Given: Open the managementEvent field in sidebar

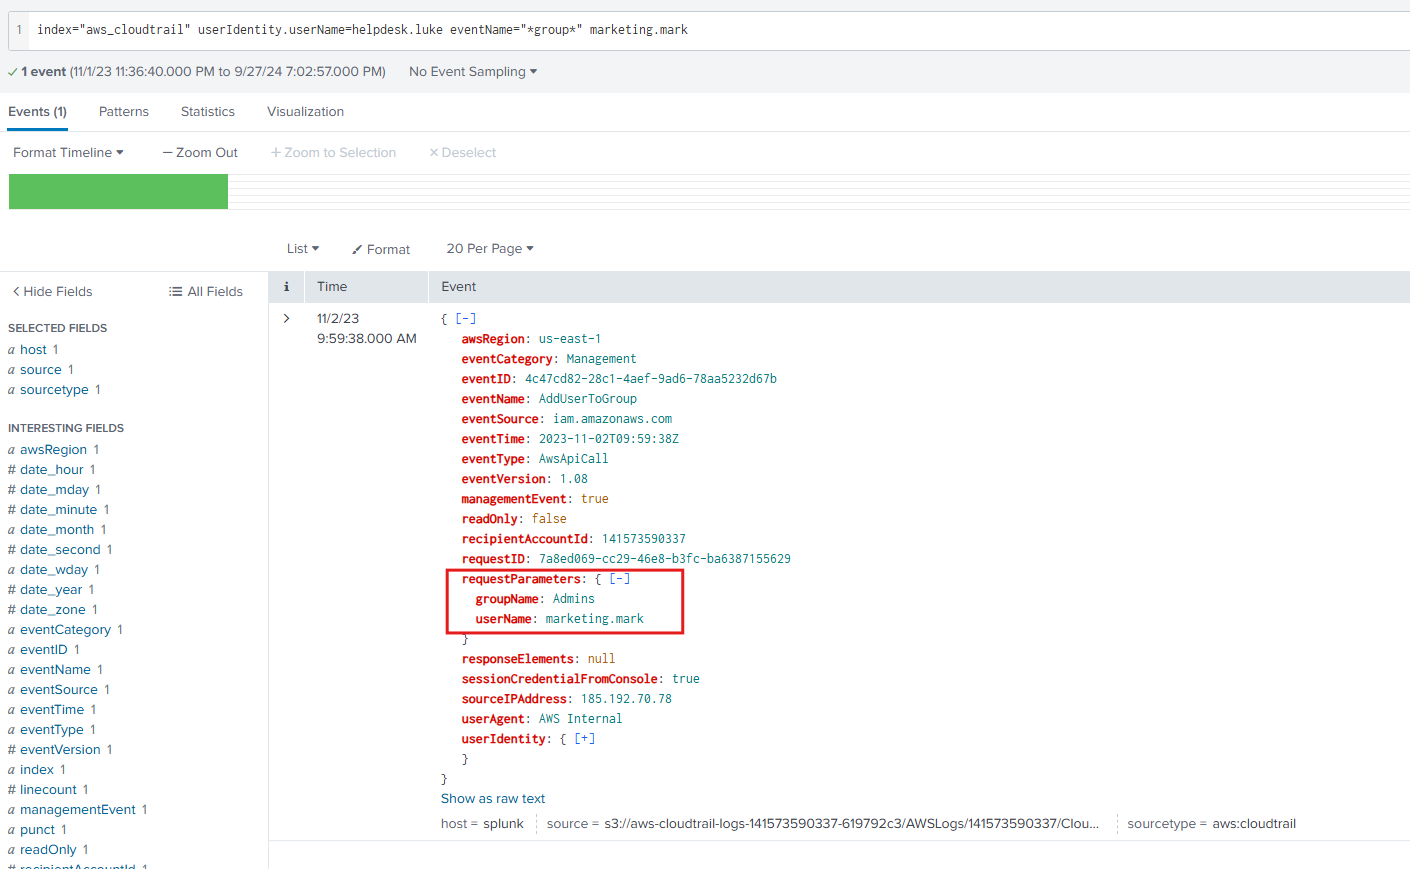Looking at the screenshot, I should pyautogui.click(x=77, y=810).
